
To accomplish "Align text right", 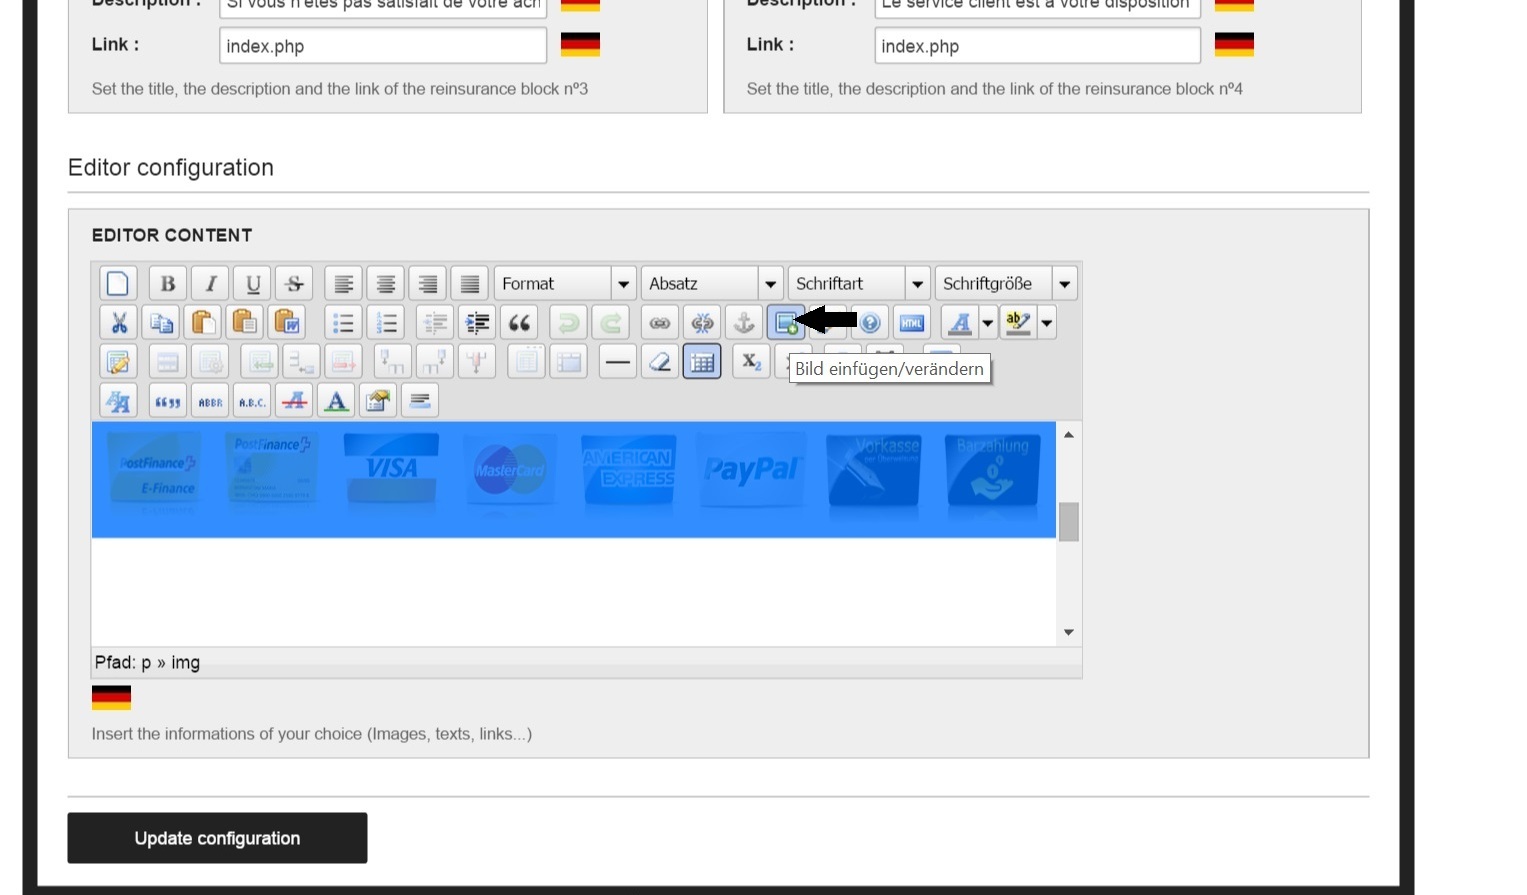I will click(x=428, y=284).
